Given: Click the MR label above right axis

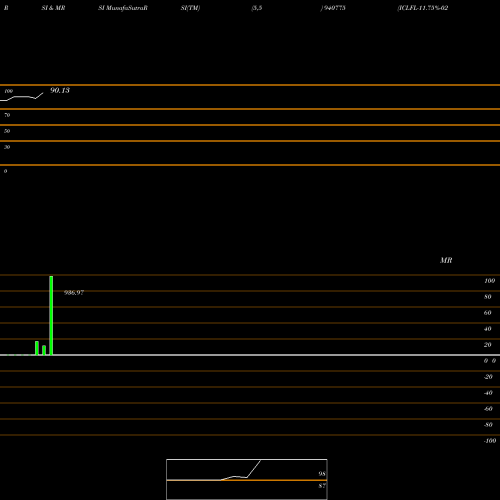Looking at the screenshot, I should 446,260.
